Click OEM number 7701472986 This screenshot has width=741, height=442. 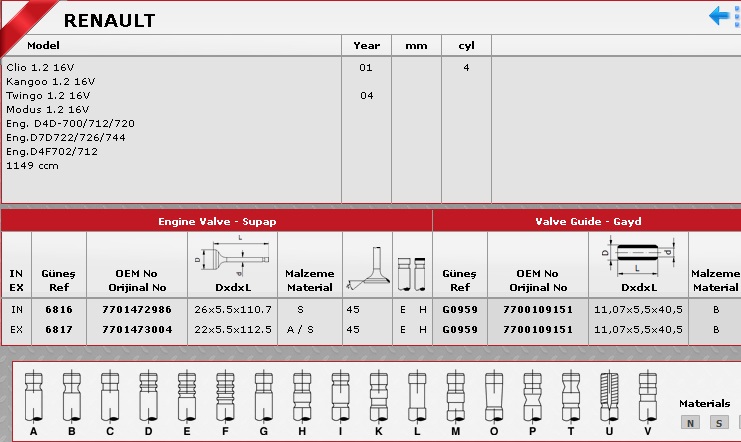click(137, 310)
